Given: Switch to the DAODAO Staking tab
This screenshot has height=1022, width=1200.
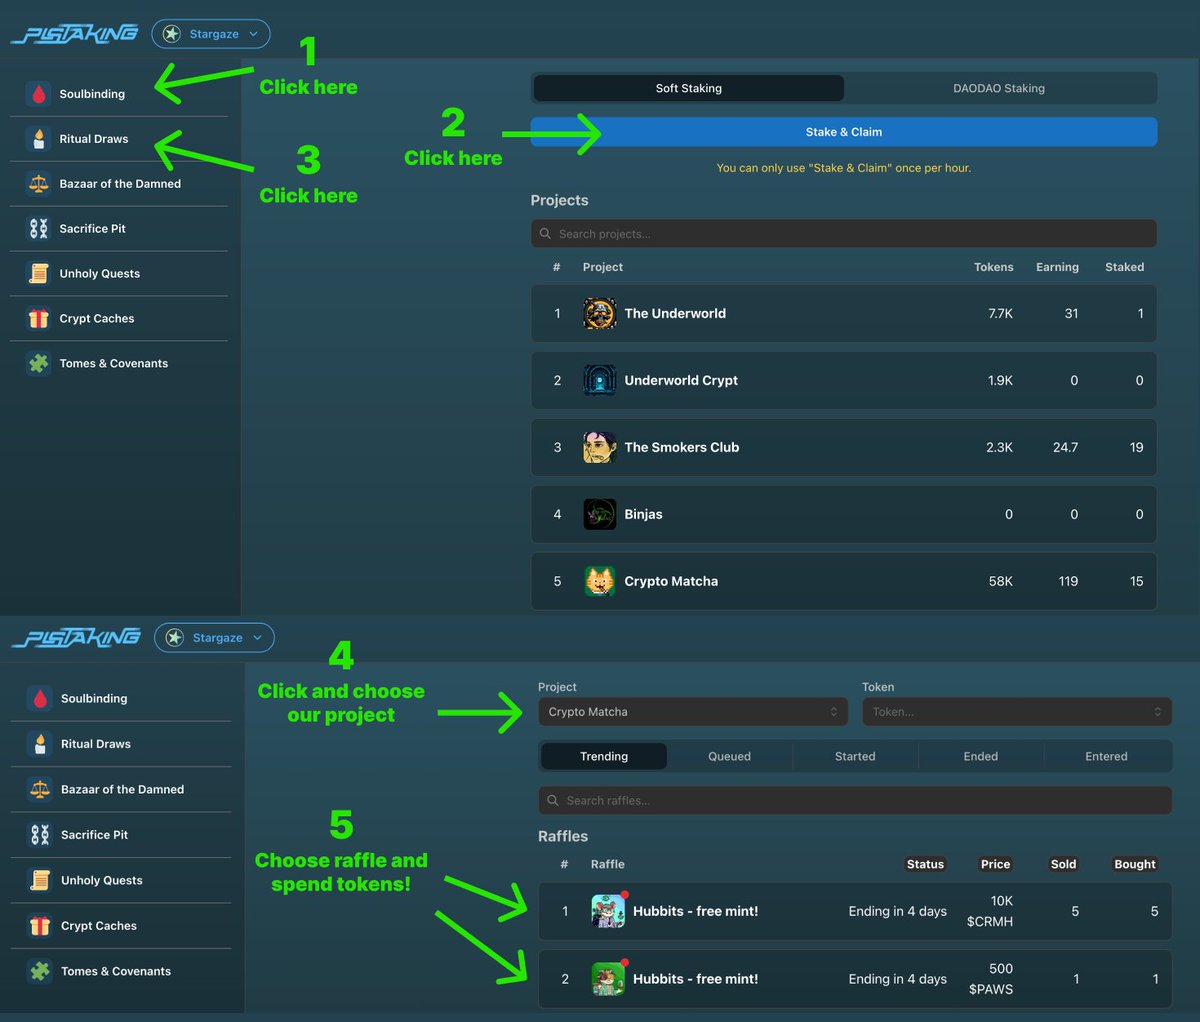Looking at the screenshot, I should [999, 88].
